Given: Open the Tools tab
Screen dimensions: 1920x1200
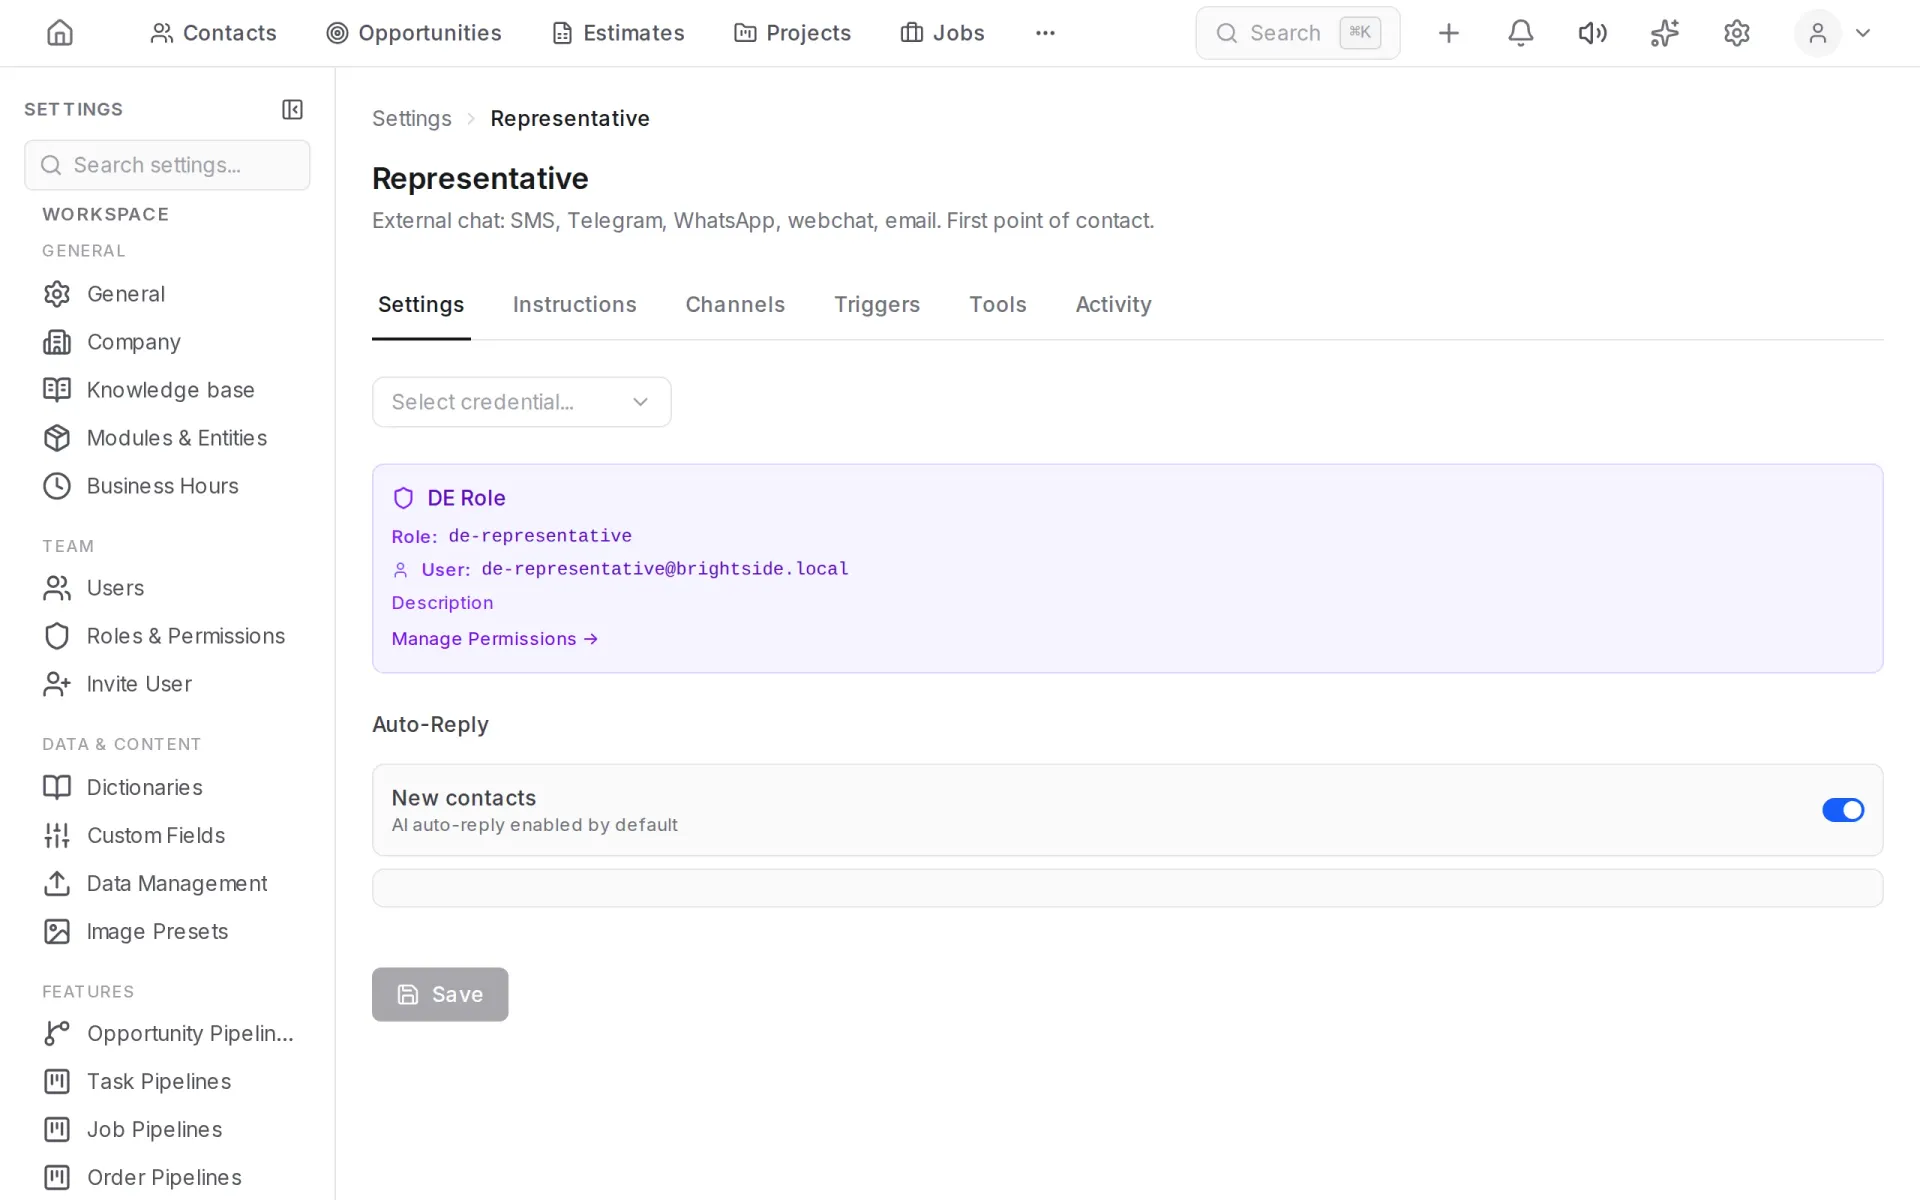Looking at the screenshot, I should coord(997,305).
